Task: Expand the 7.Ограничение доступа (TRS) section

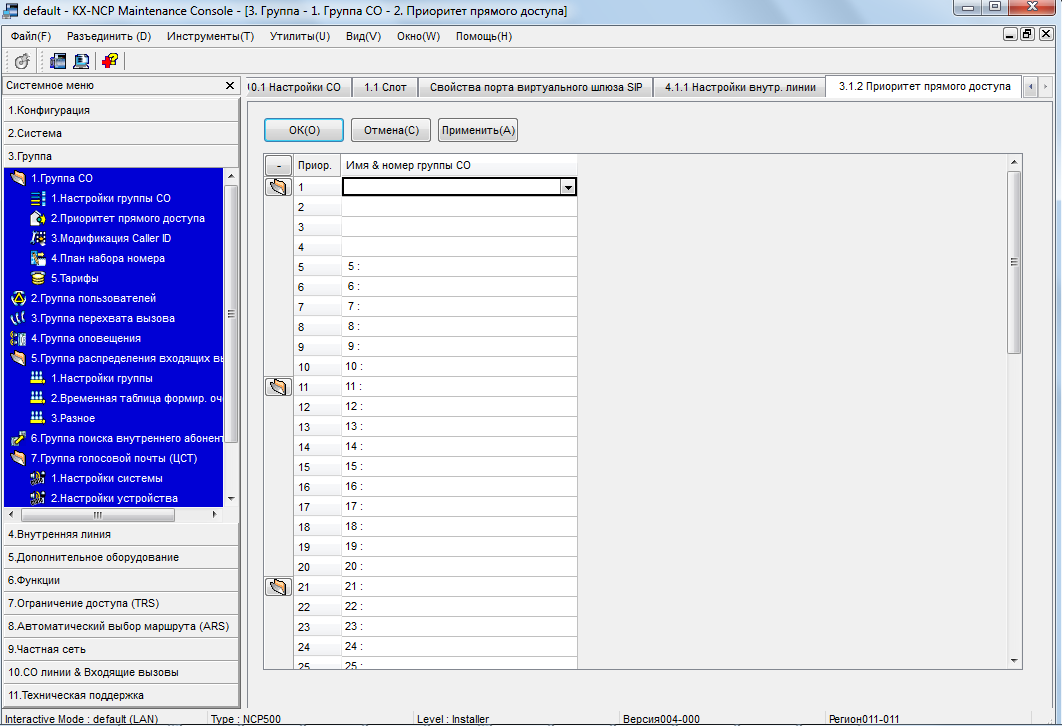Action: coord(82,603)
